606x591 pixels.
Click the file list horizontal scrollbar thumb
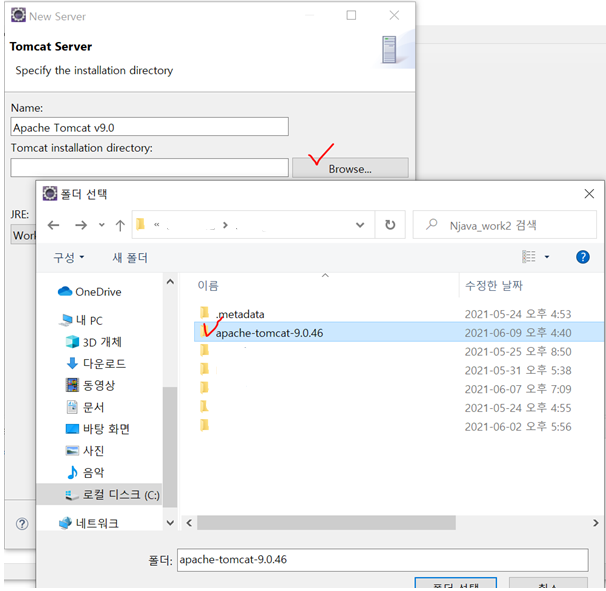(326, 523)
